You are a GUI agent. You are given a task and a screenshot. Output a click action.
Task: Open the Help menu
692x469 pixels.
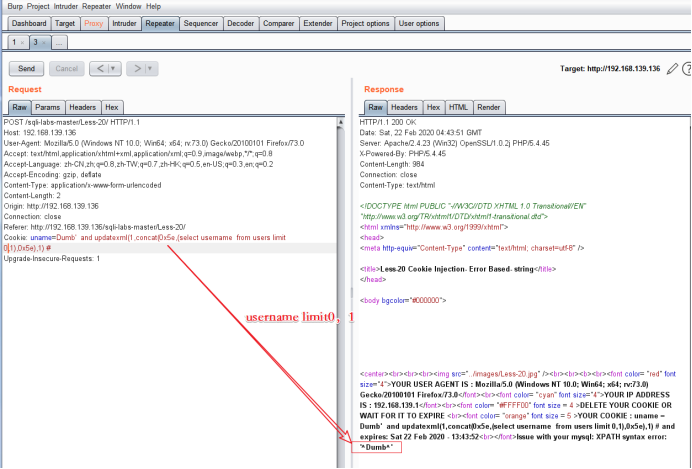pyautogui.click(x=154, y=6)
